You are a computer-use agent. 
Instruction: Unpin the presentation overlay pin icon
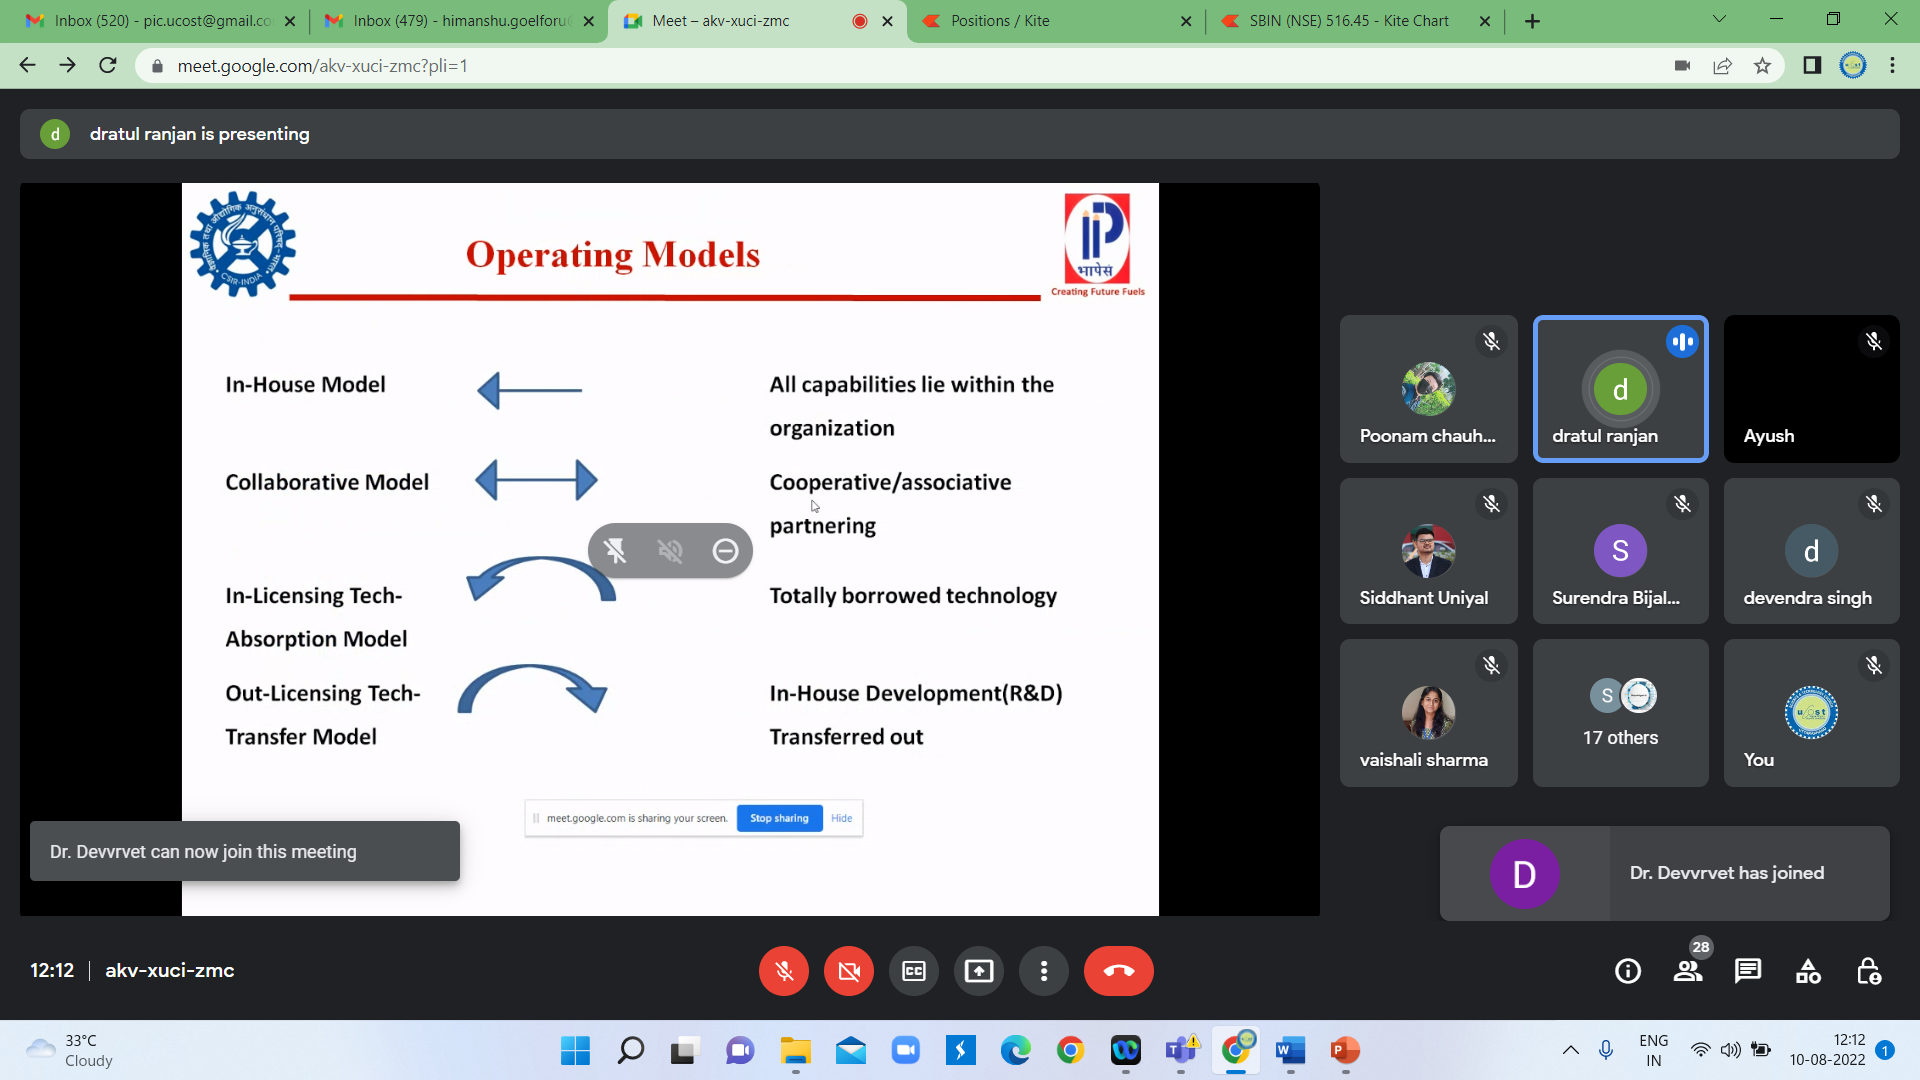(x=616, y=551)
